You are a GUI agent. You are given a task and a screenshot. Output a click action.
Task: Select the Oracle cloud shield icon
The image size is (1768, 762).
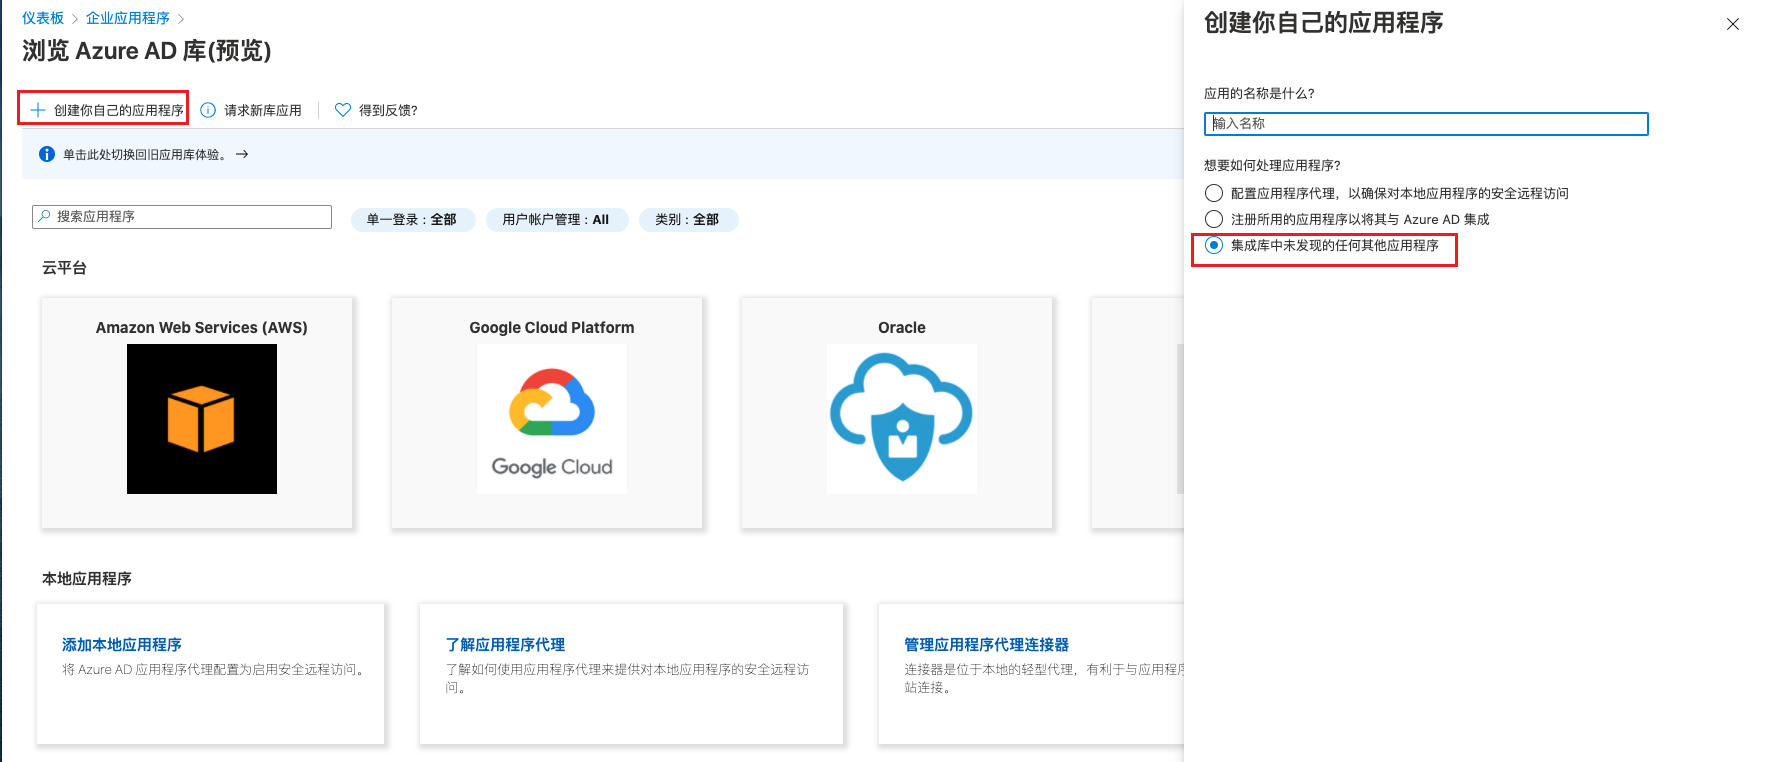pyautogui.click(x=901, y=419)
